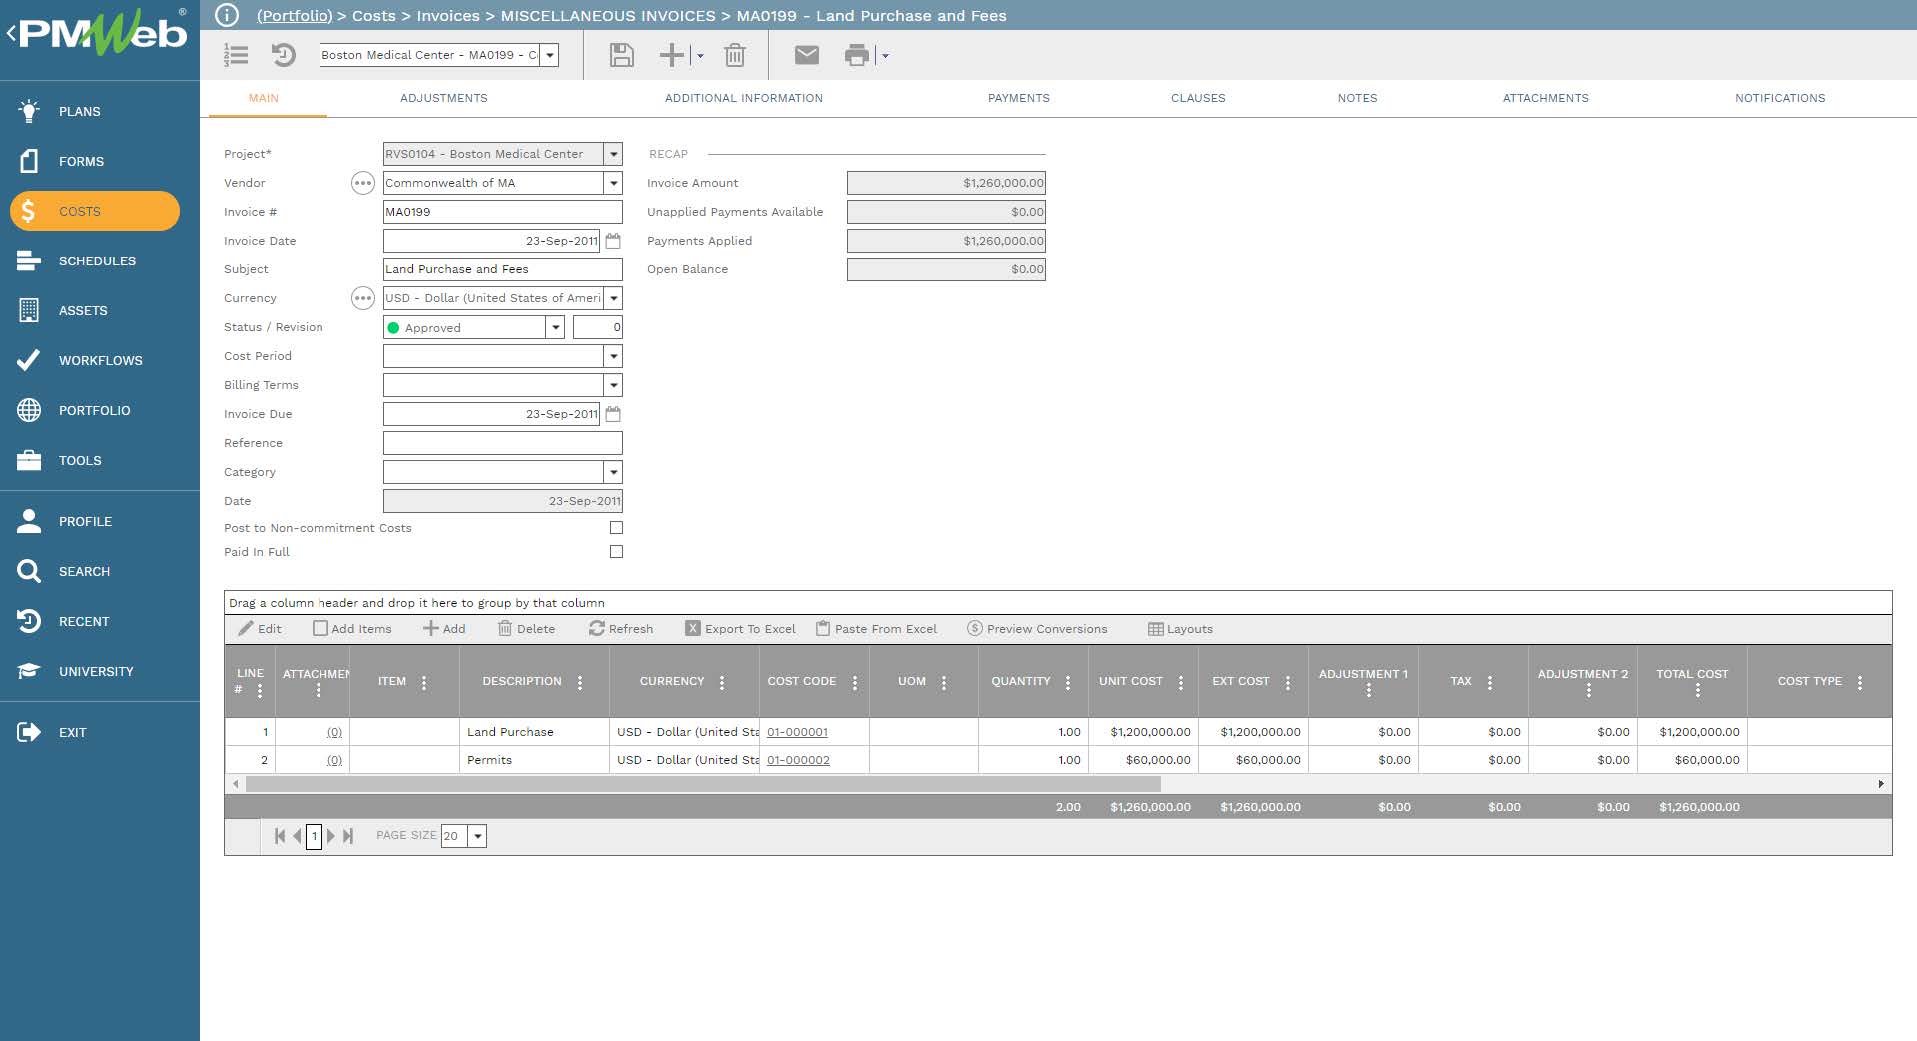Click the history clock toolbar icon
This screenshot has width=1917, height=1041.
284,55
